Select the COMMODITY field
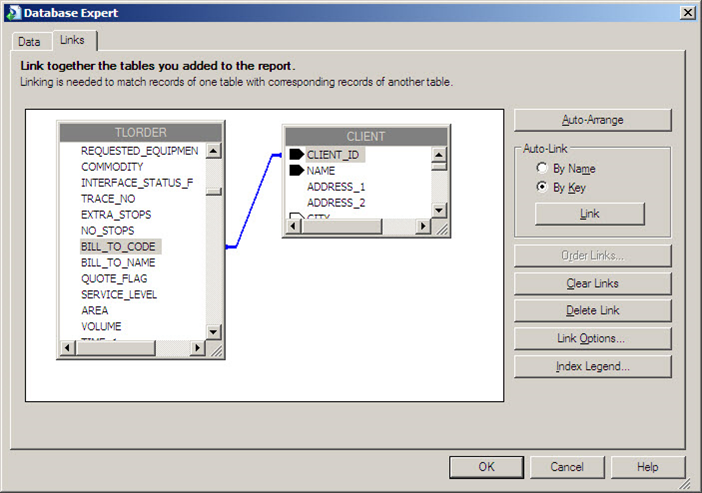This screenshot has height=493, width=702. (x=112, y=167)
